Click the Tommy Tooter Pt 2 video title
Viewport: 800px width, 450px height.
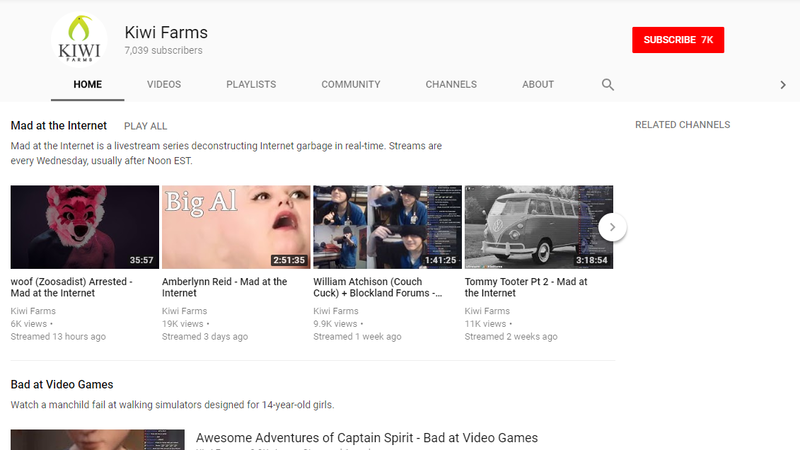526,287
